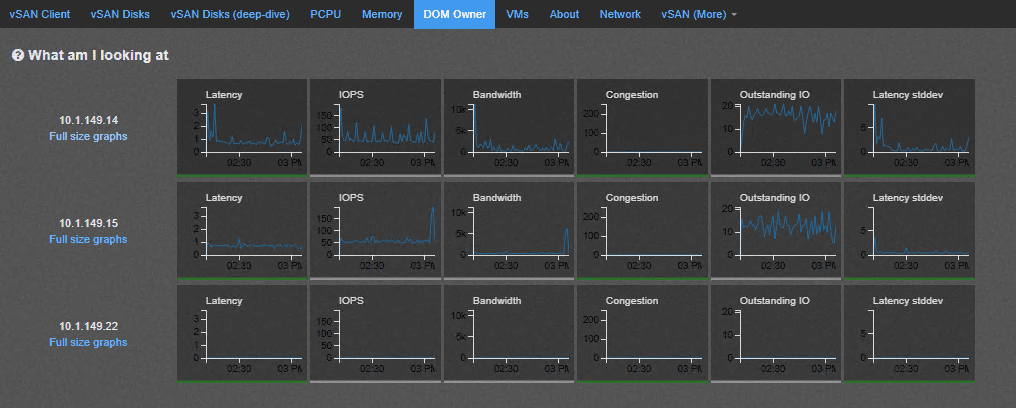Screen dimensions: 1016x408
Task: Switch to the About tab
Action: (564, 14)
